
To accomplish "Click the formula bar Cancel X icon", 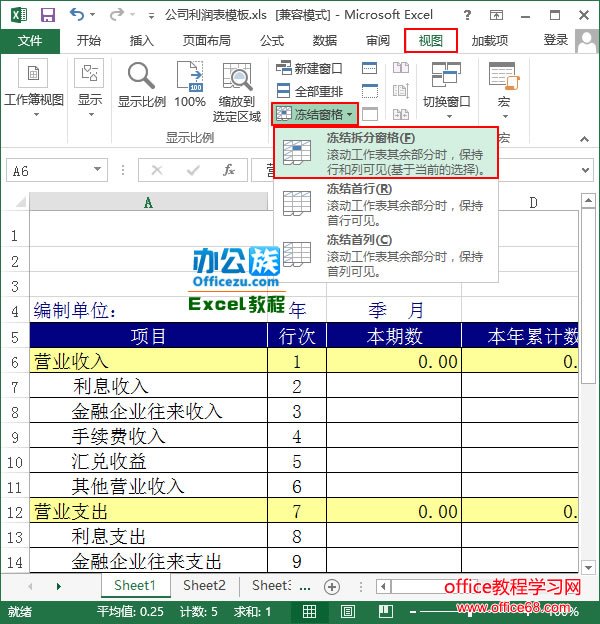I will (x=157, y=171).
